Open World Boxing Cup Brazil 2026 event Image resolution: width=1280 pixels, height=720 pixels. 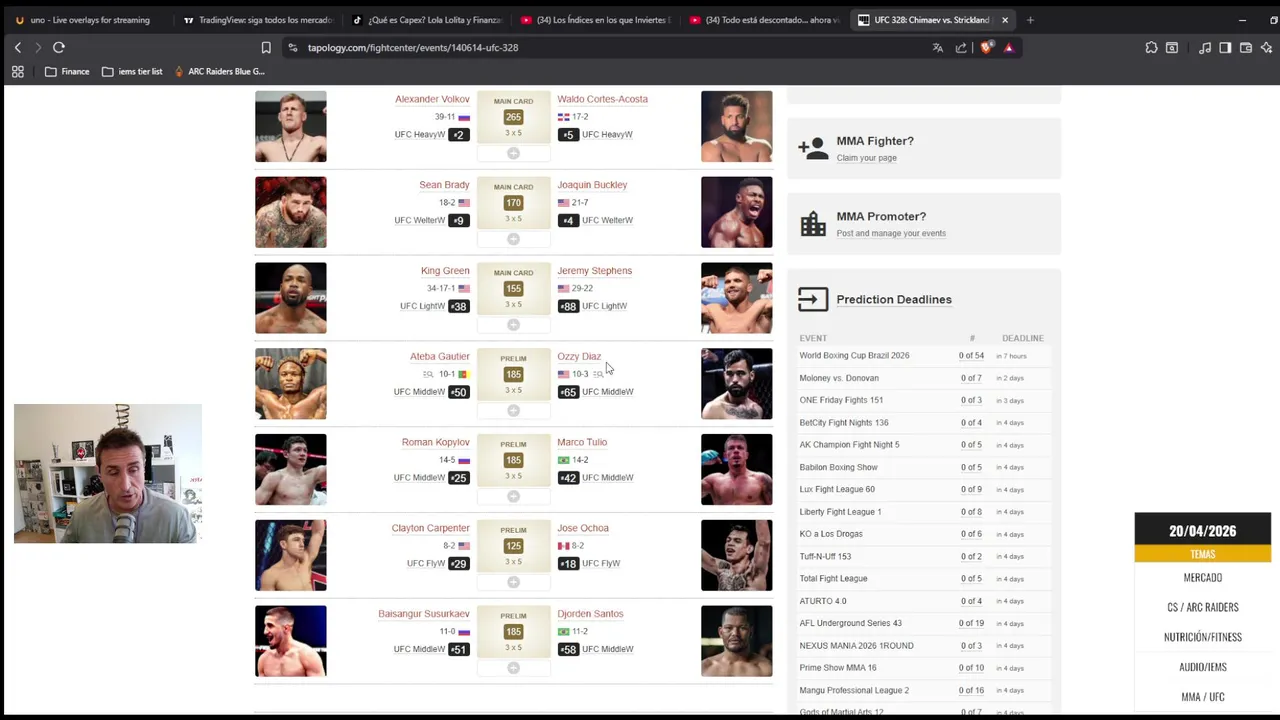[854, 356]
